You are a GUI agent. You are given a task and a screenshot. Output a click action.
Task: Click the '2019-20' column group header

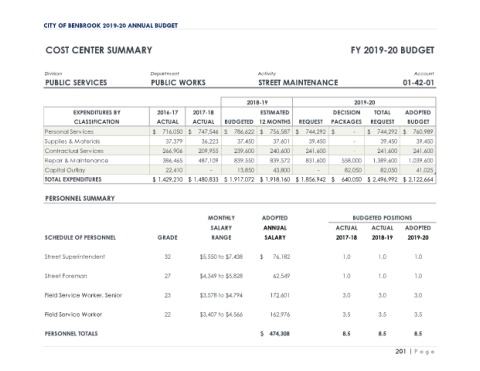point(364,103)
